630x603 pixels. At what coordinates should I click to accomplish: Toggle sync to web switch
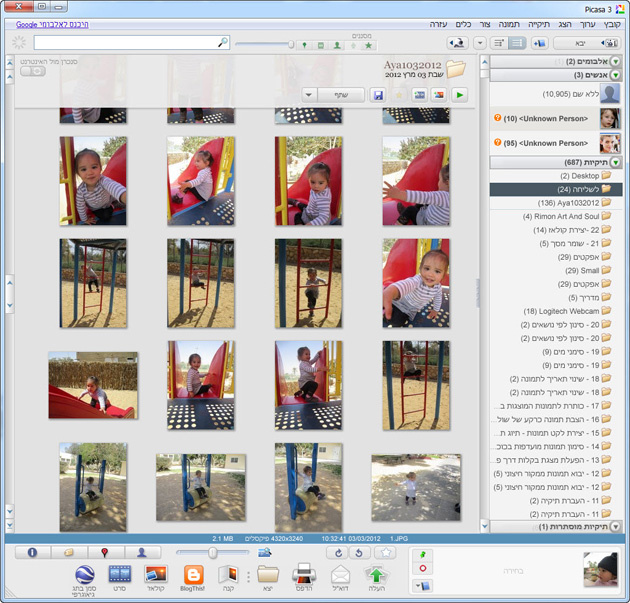tap(33, 71)
